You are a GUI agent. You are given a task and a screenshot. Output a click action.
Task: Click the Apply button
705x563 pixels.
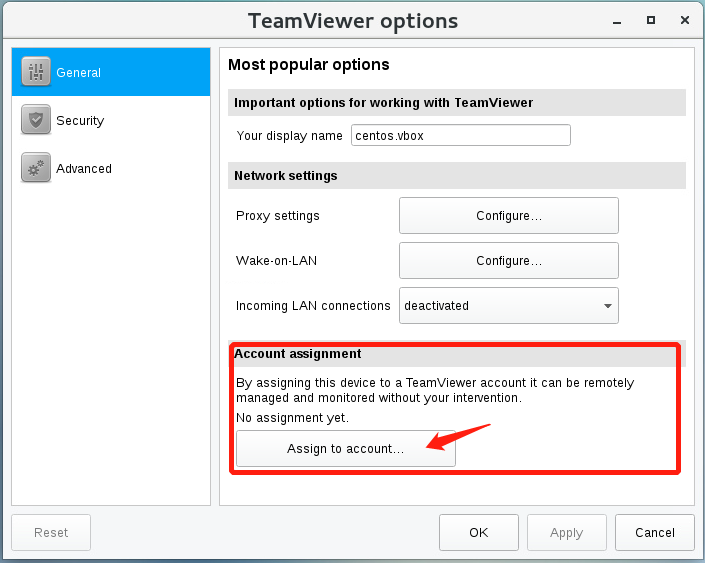(x=567, y=532)
